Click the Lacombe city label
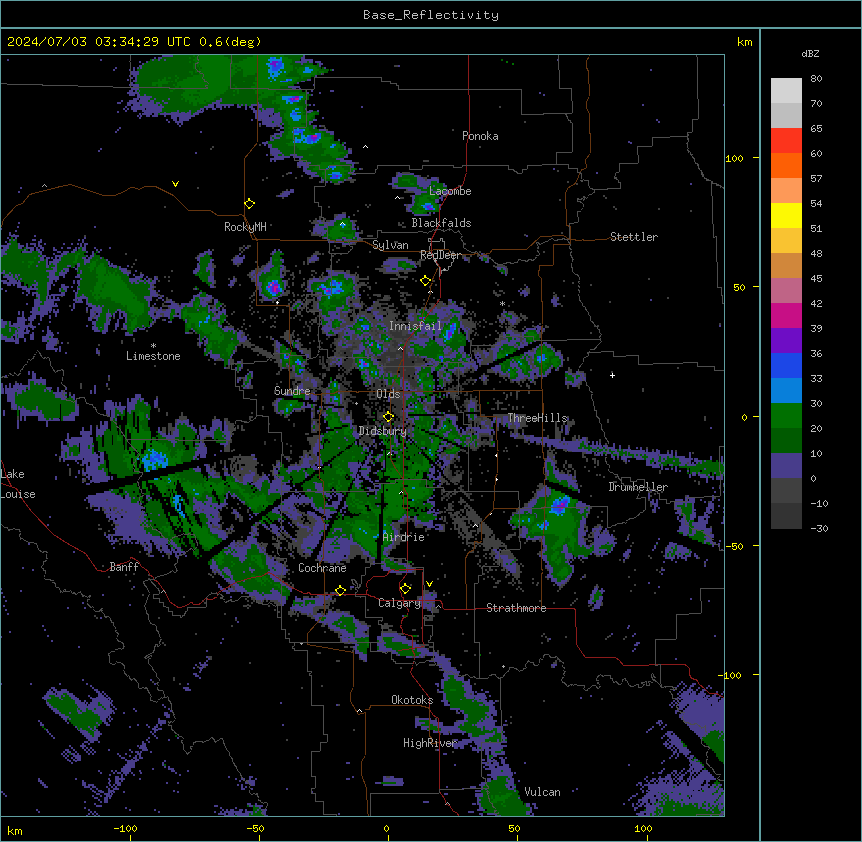Screen dimensions: 862x842 pos(450,191)
